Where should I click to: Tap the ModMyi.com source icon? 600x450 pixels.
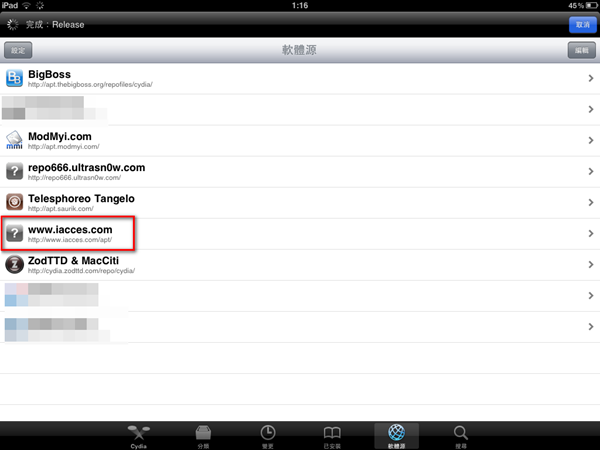(x=14, y=140)
